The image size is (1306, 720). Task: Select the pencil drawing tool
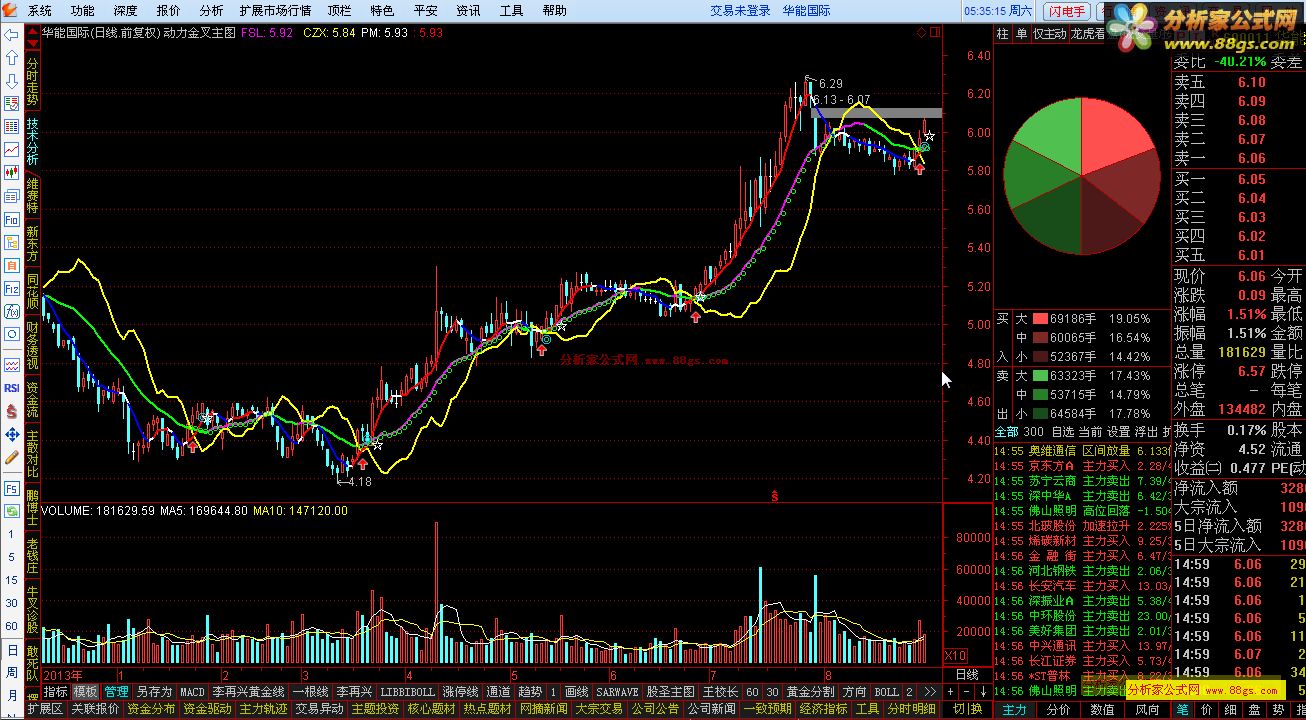[x=11, y=457]
